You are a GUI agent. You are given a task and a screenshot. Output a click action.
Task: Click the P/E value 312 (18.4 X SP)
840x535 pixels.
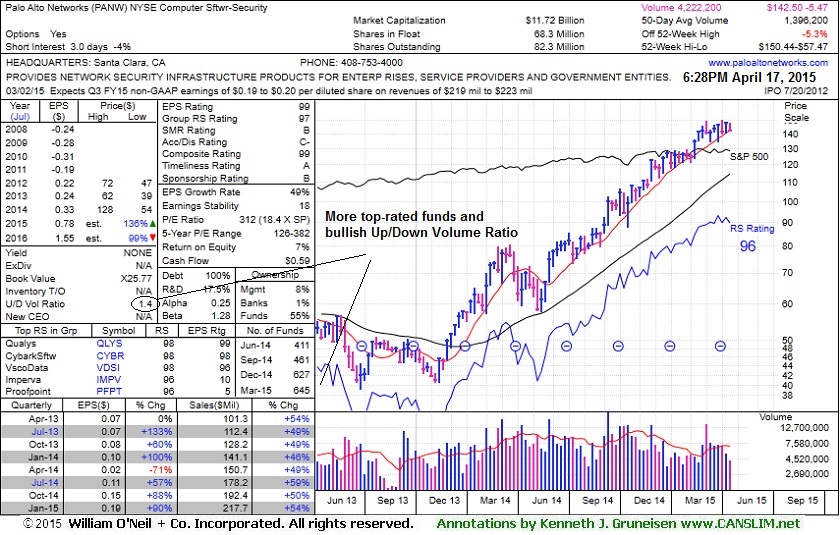point(274,220)
